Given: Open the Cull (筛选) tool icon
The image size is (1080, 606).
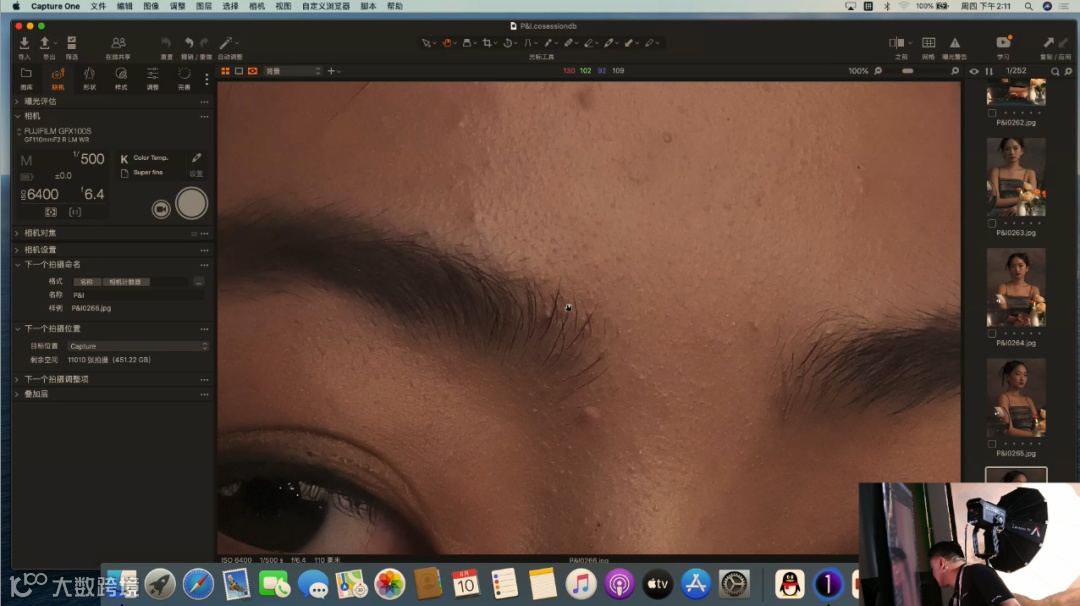Looking at the screenshot, I should 72,43.
